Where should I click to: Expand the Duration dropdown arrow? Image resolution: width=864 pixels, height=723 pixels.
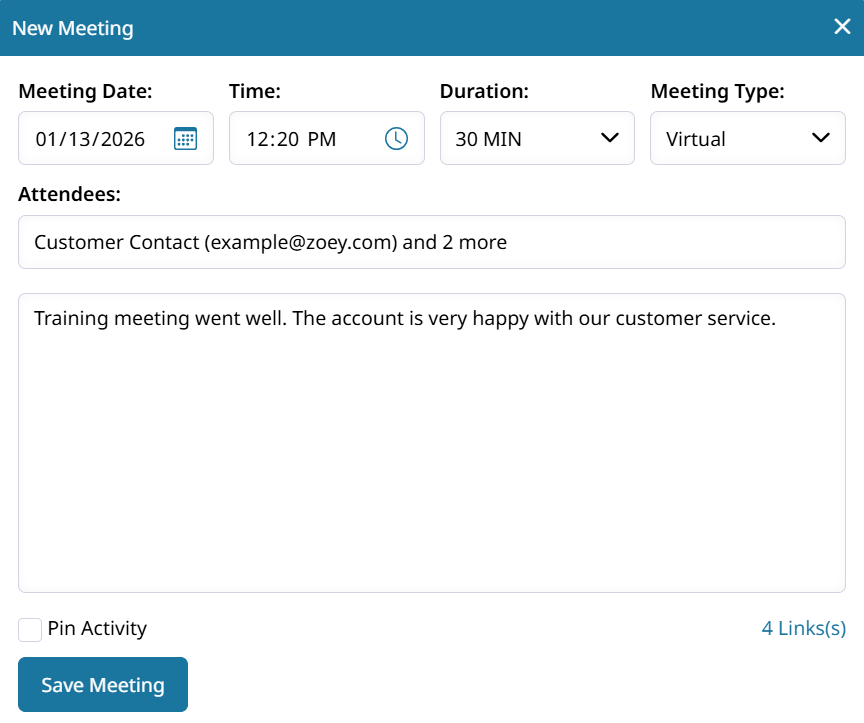point(610,138)
